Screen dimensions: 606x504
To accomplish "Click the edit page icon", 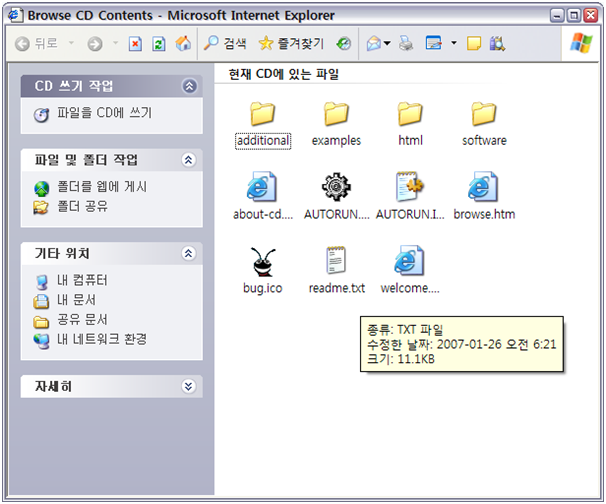I will 434,43.
